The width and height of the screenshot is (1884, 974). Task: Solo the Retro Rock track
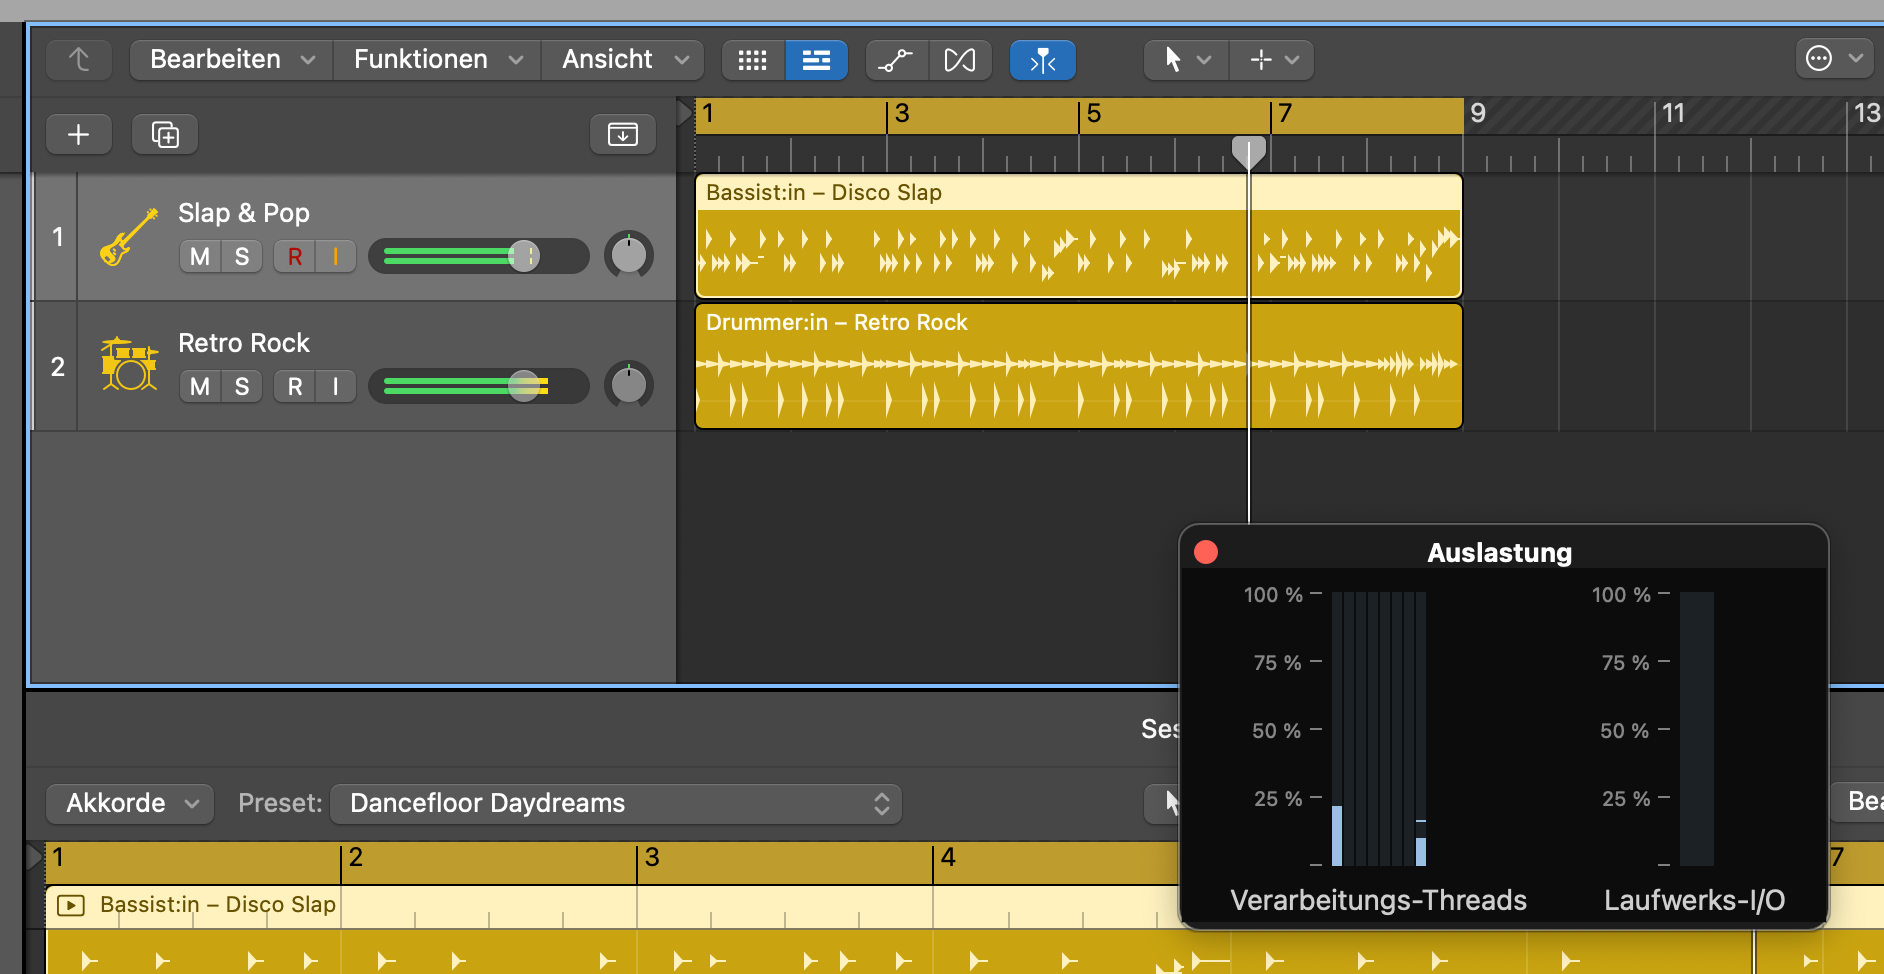coord(242,387)
